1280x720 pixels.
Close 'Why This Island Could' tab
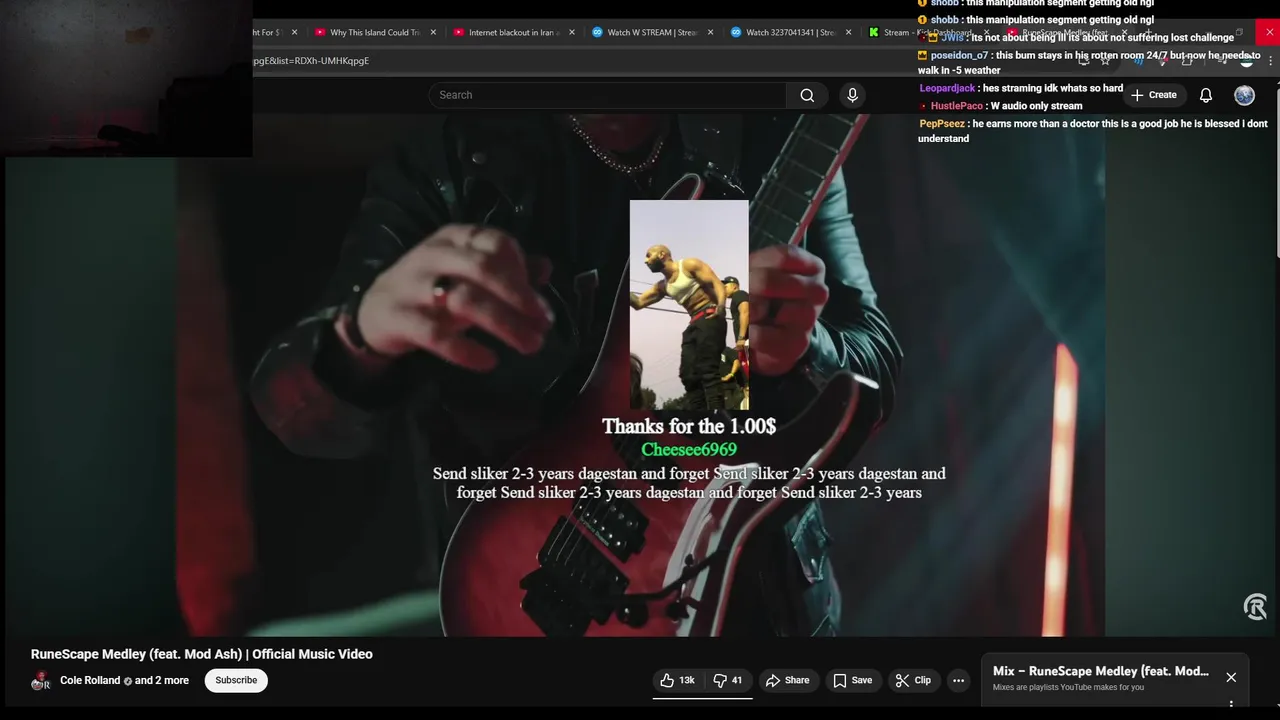click(433, 32)
